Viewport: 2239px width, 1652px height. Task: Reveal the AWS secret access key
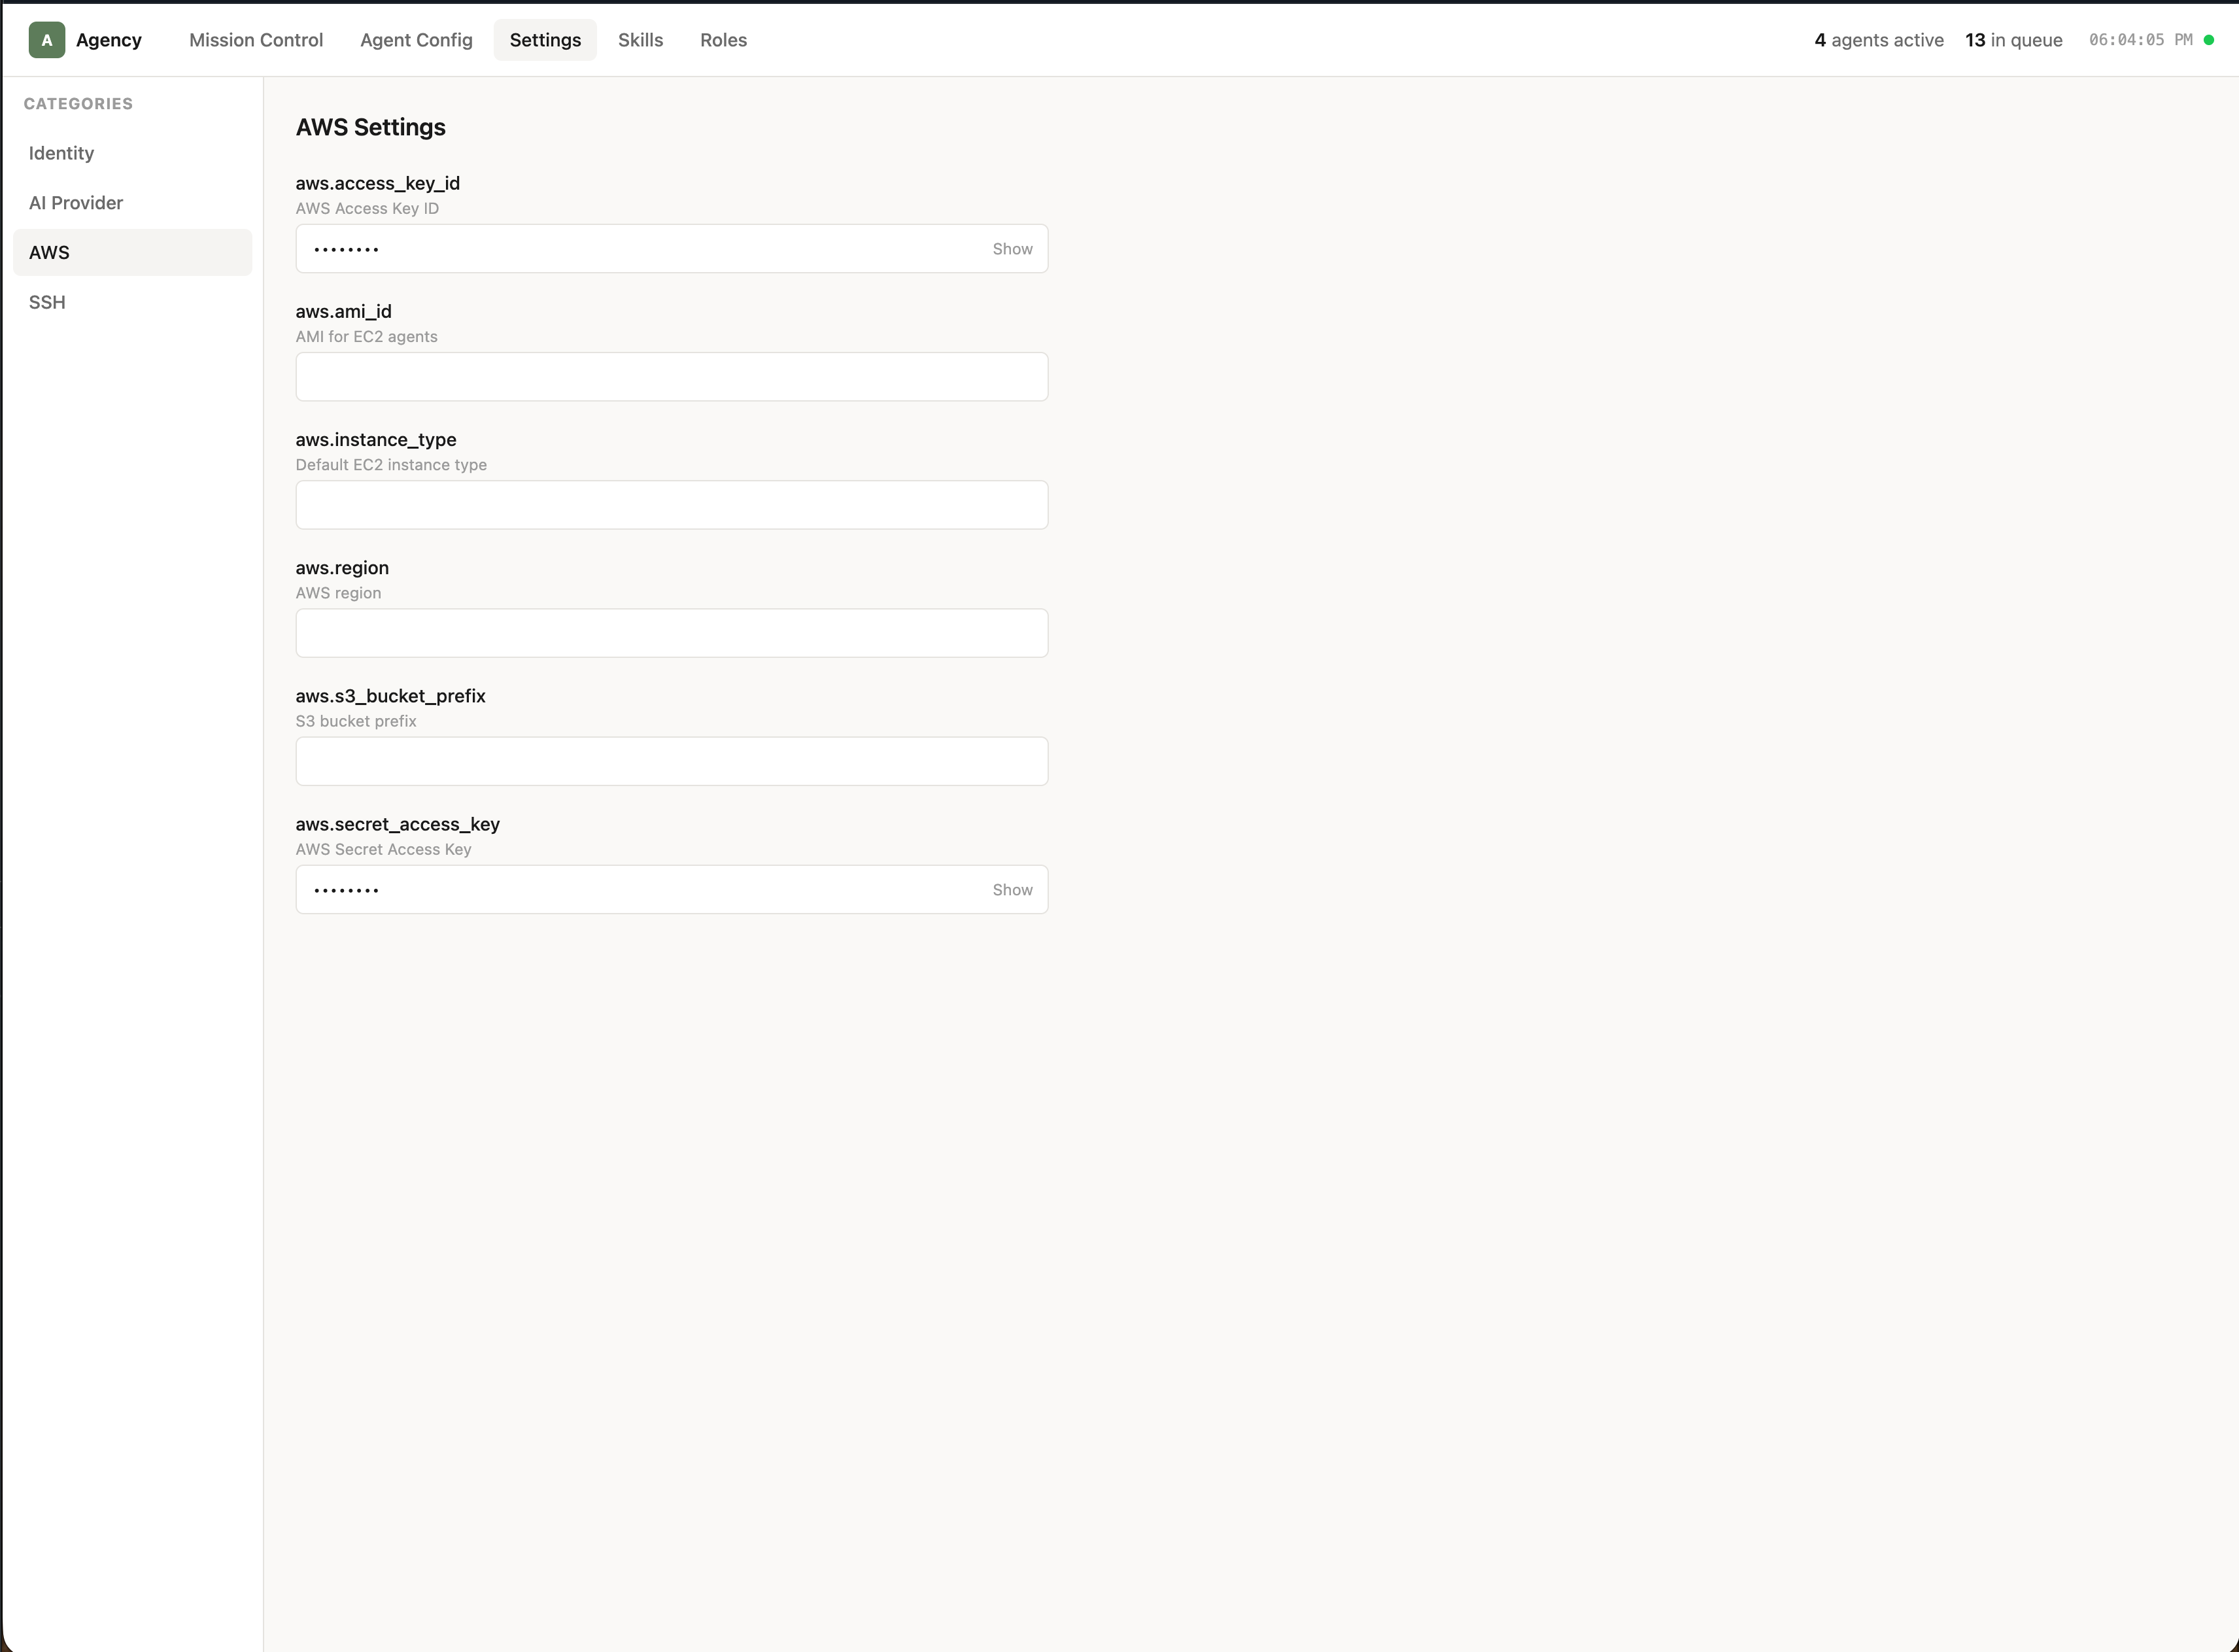click(1011, 890)
